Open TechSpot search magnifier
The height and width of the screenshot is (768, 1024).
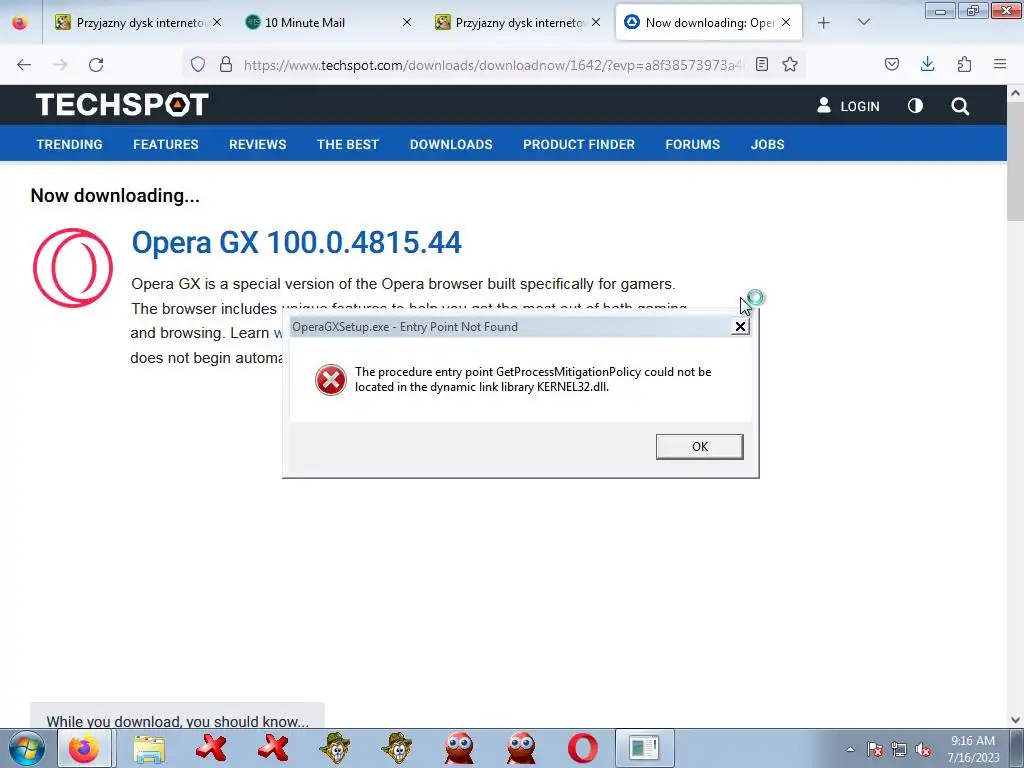point(960,106)
